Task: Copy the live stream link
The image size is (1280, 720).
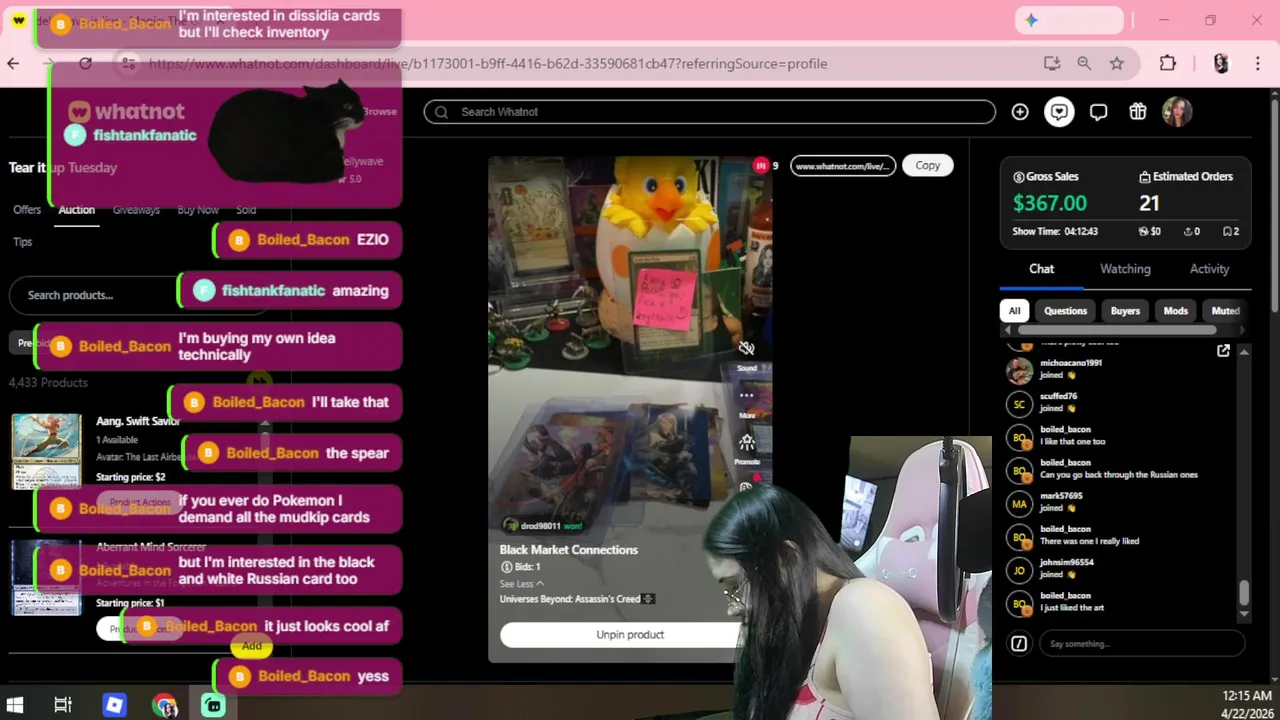Action: 927,165
